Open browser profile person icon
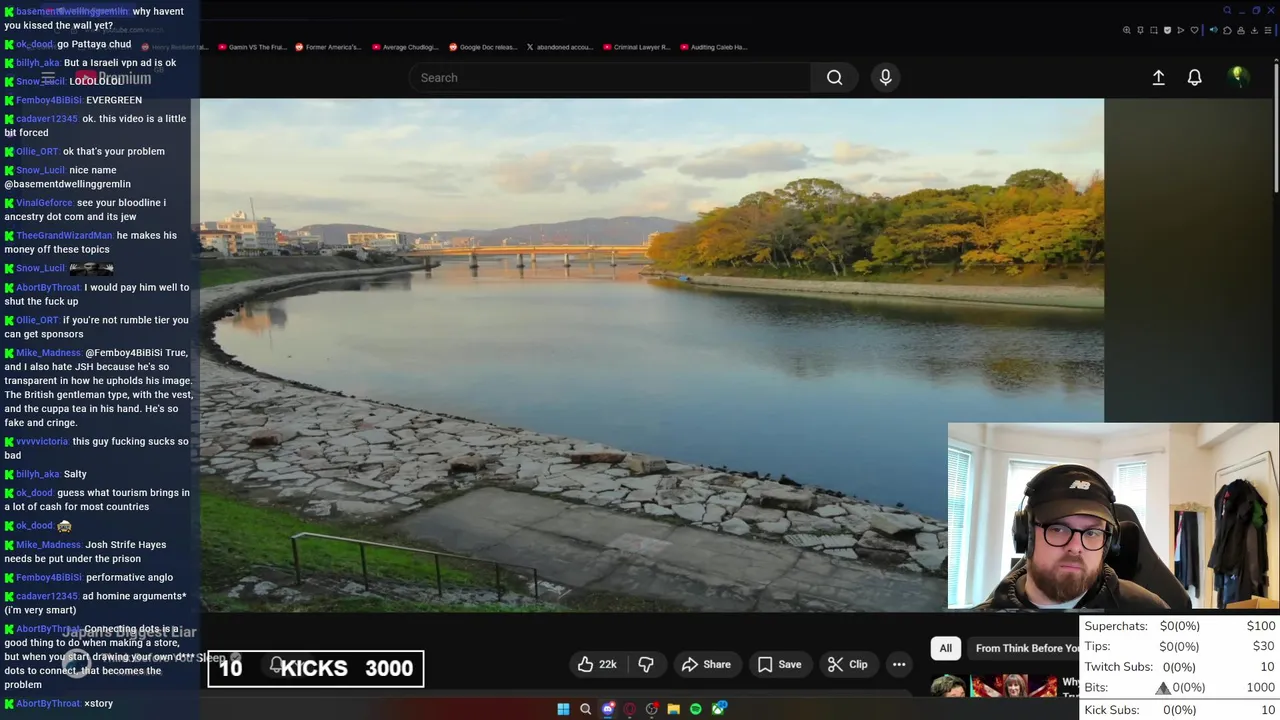The image size is (1280, 720). [1241, 30]
